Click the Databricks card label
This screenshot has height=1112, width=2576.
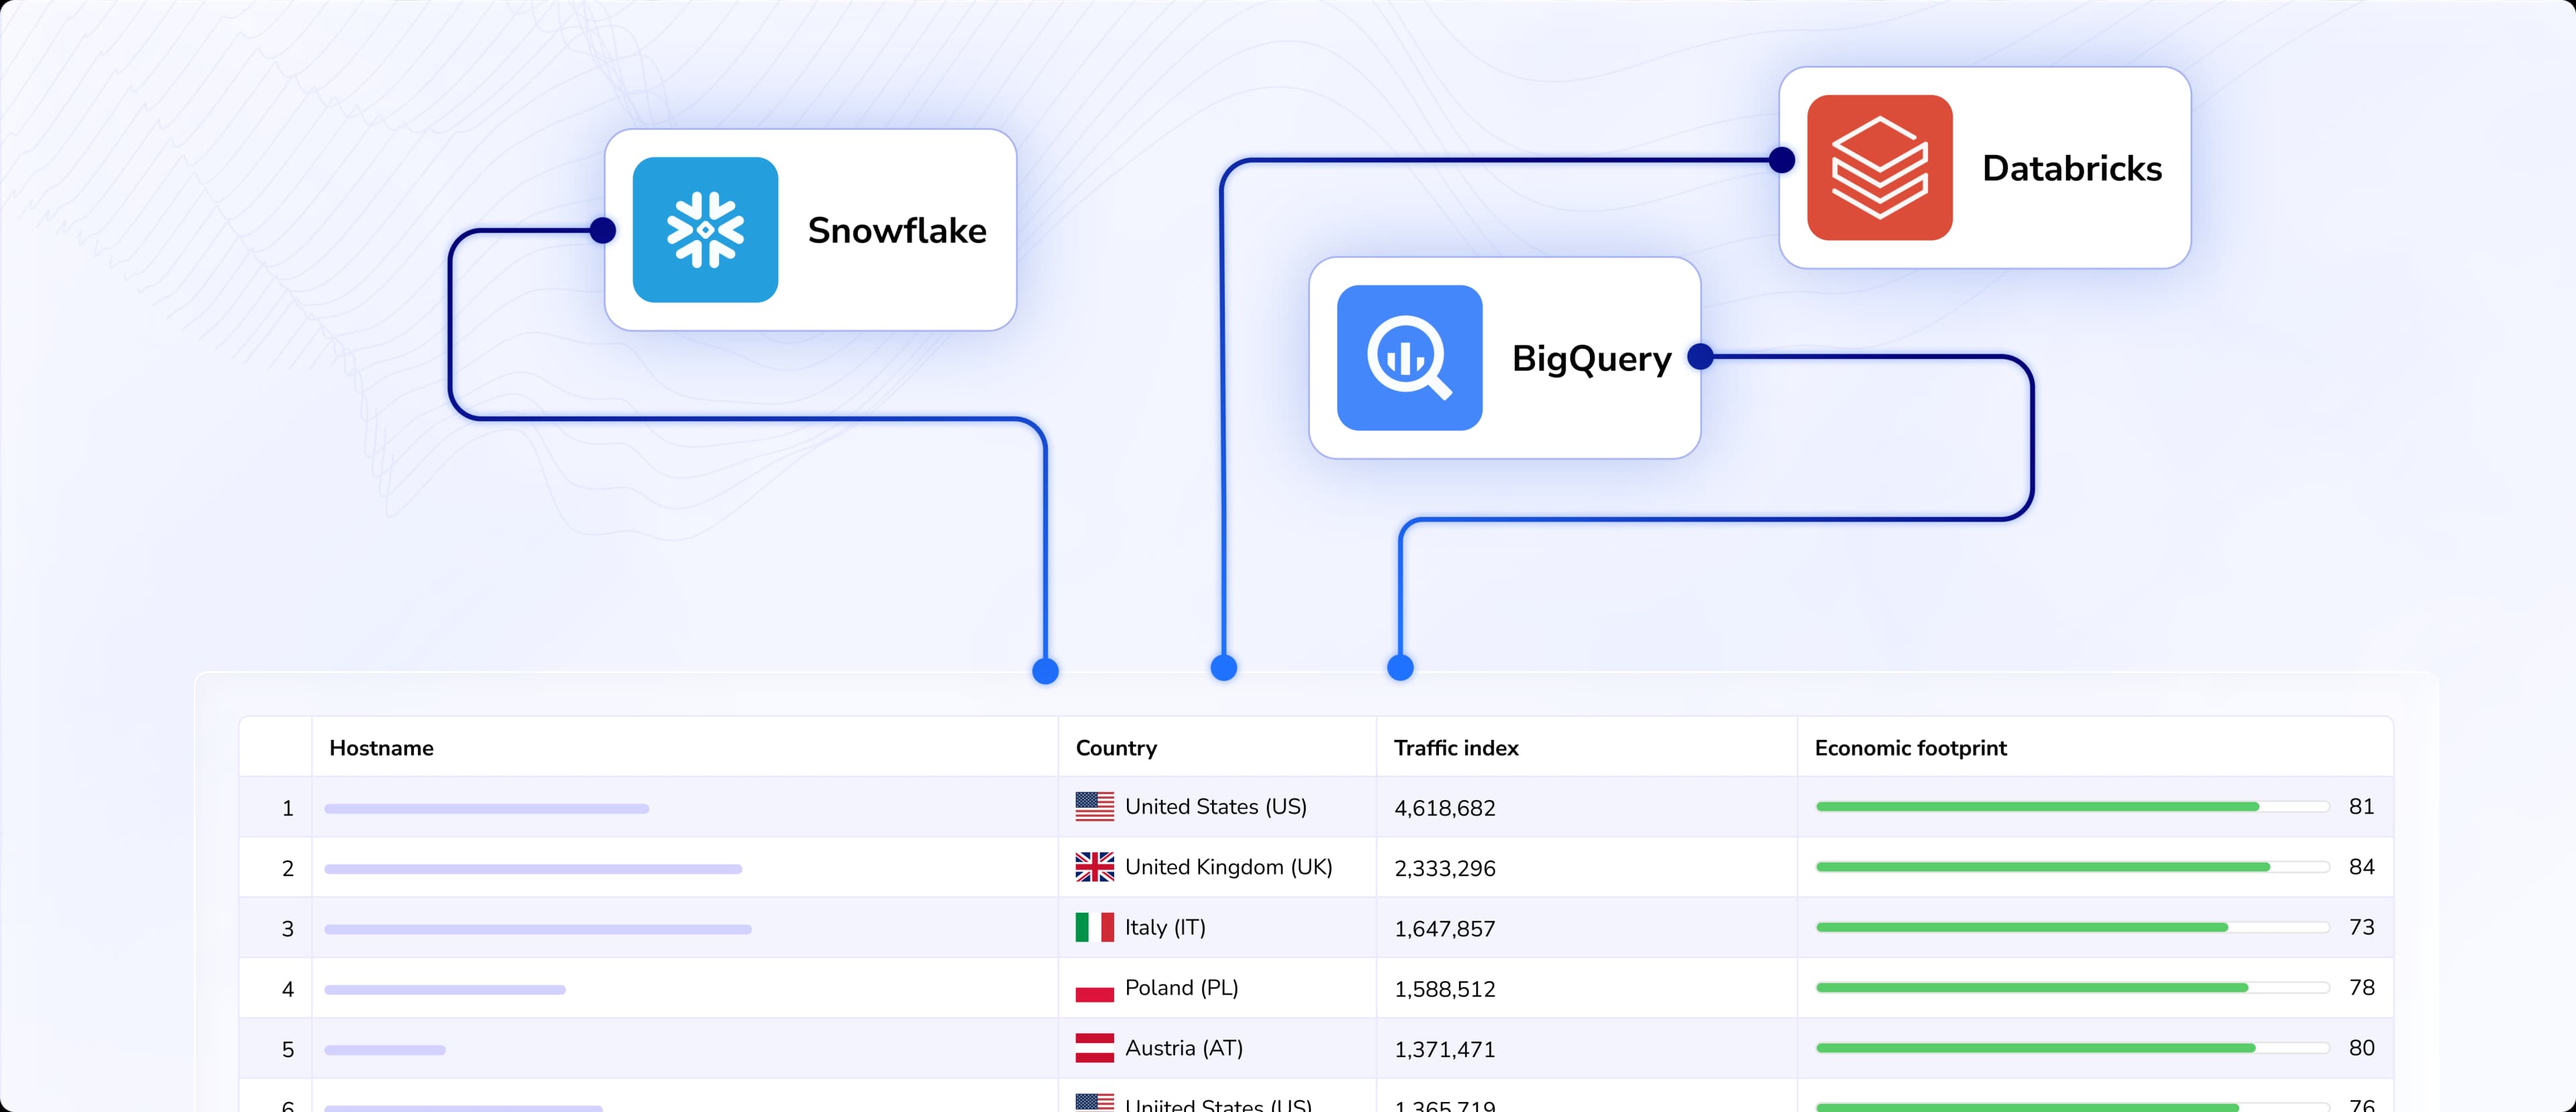click(x=2071, y=169)
